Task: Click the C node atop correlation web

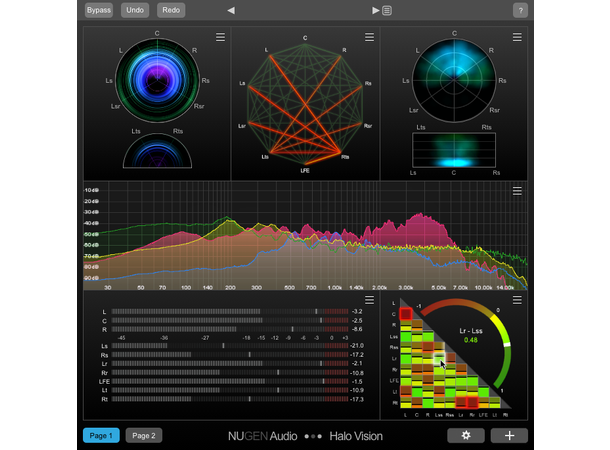Action: click(305, 38)
